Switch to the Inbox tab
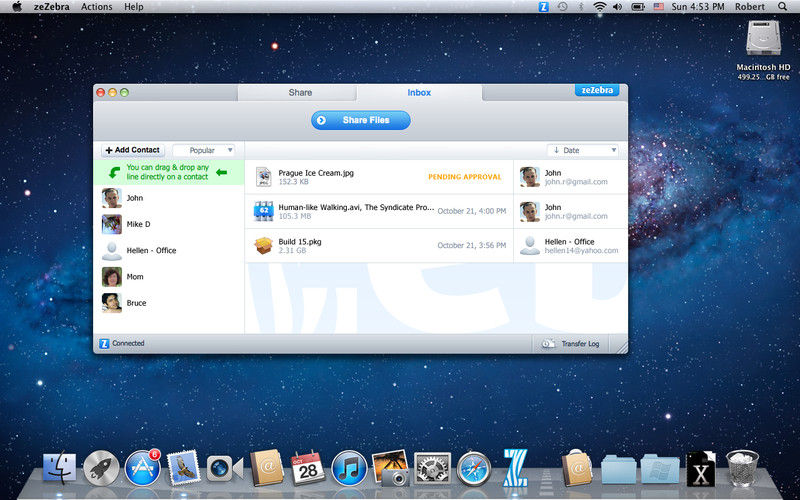Image resolution: width=800 pixels, height=500 pixels. tap(419, 92)
